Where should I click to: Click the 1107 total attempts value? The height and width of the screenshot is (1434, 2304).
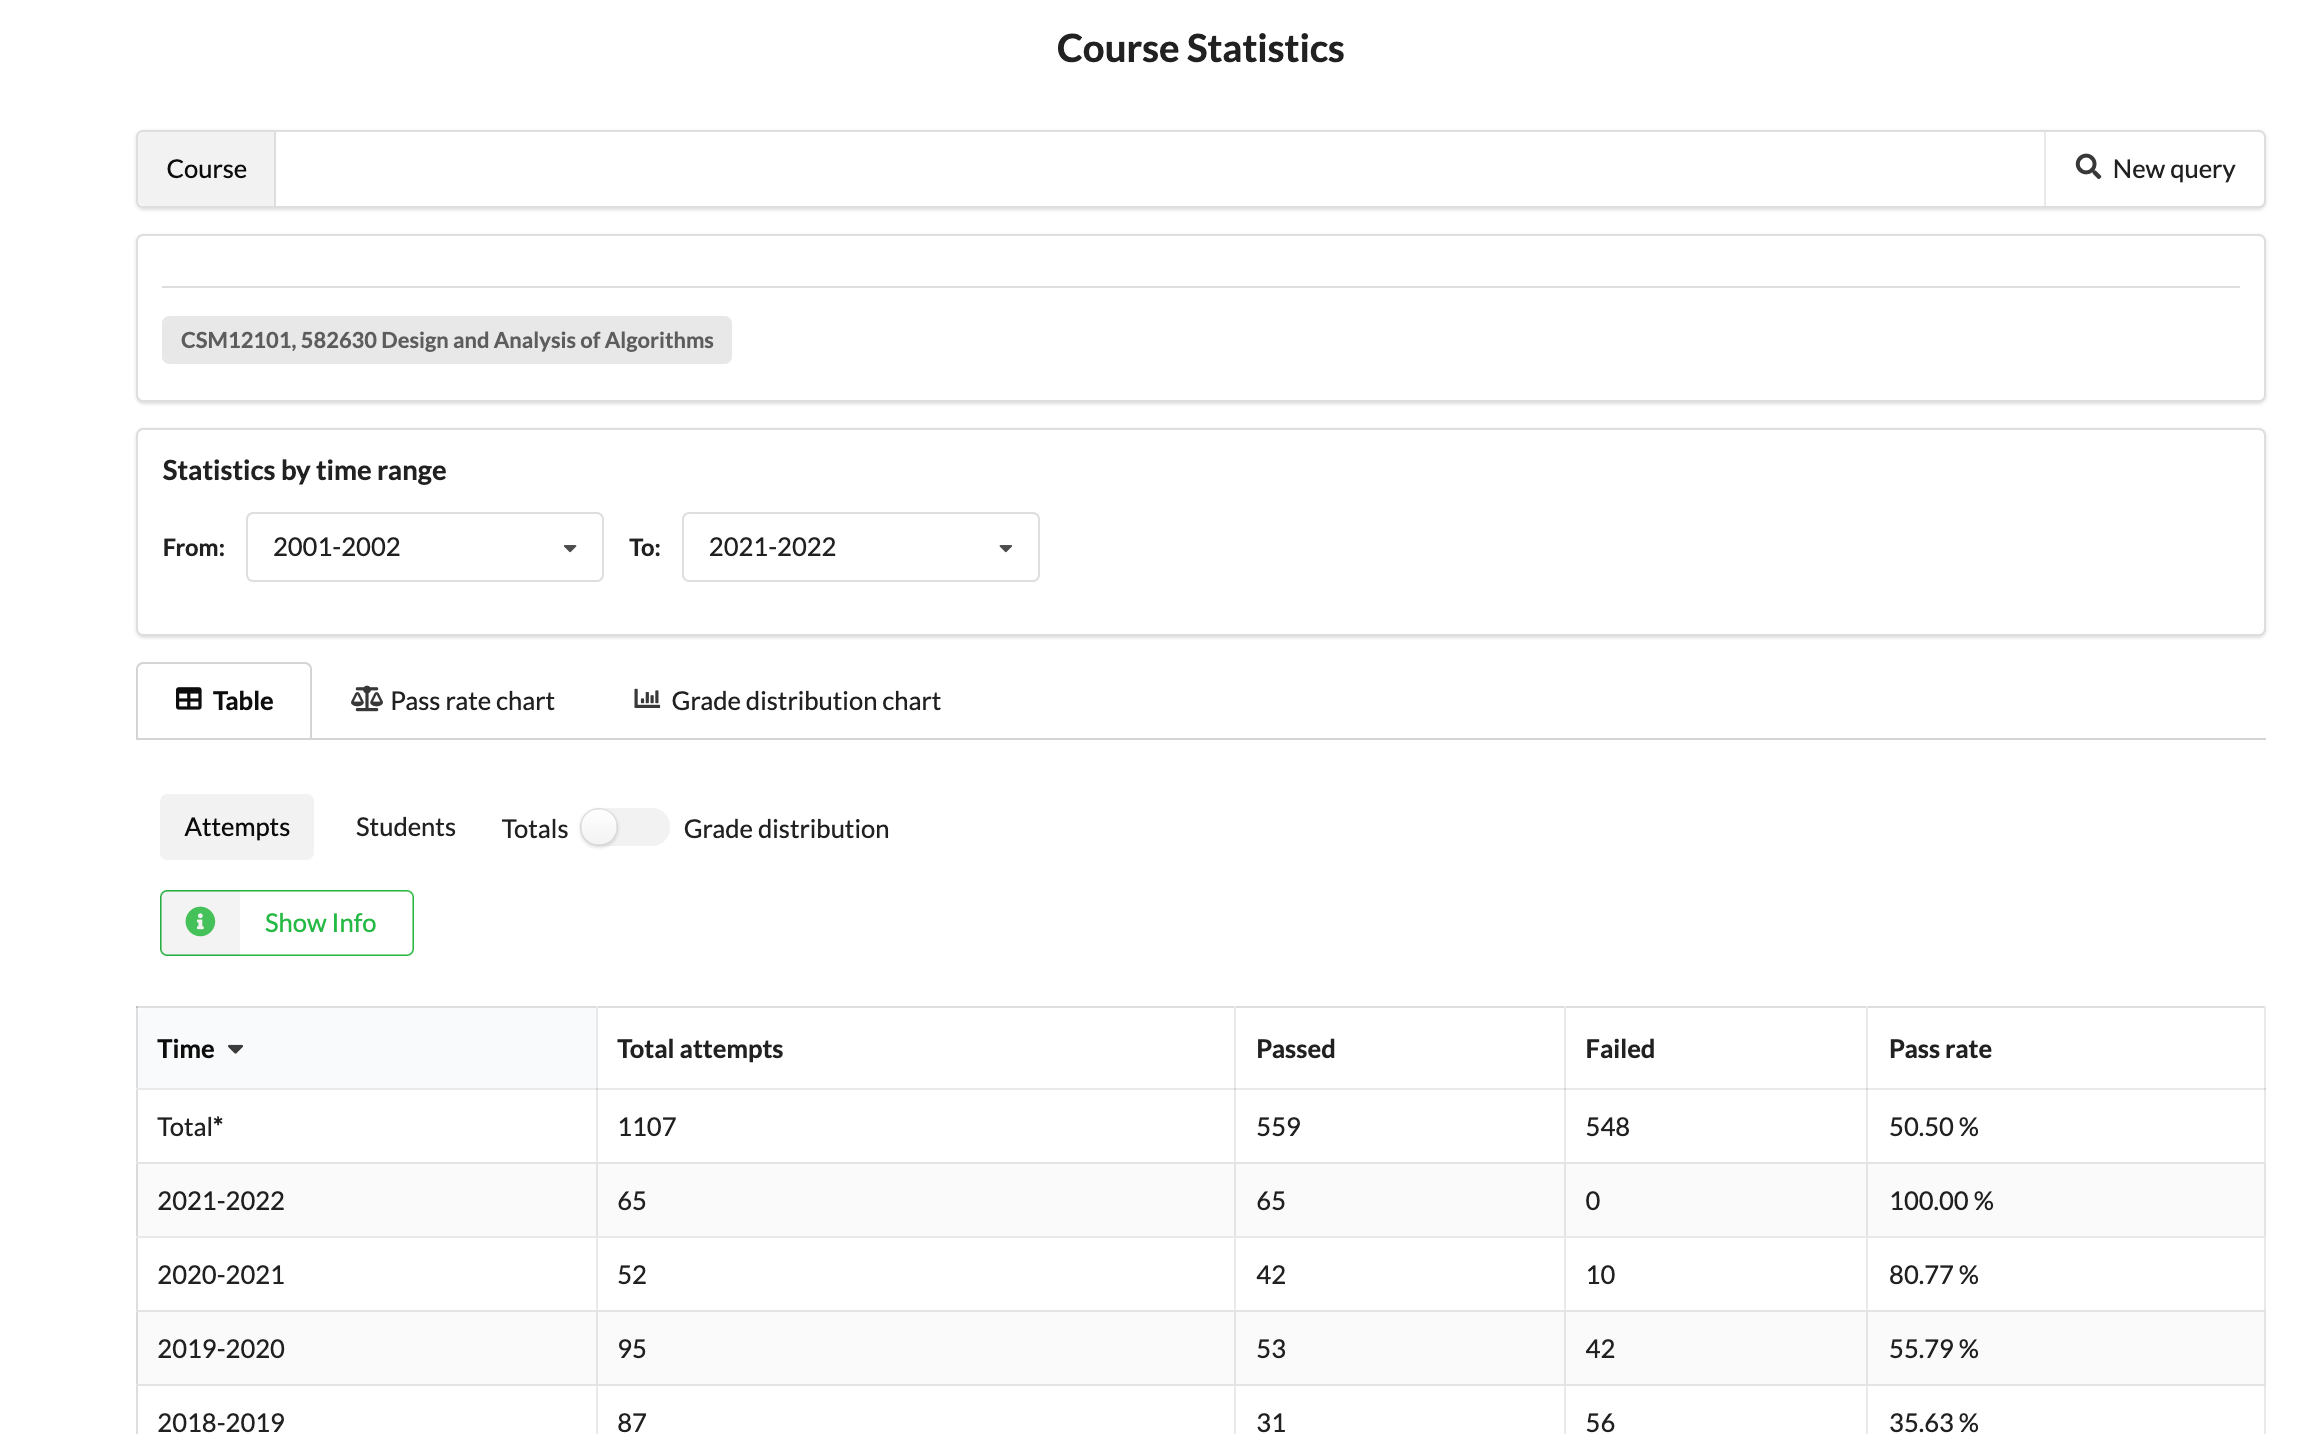[x=647, y=1127]
